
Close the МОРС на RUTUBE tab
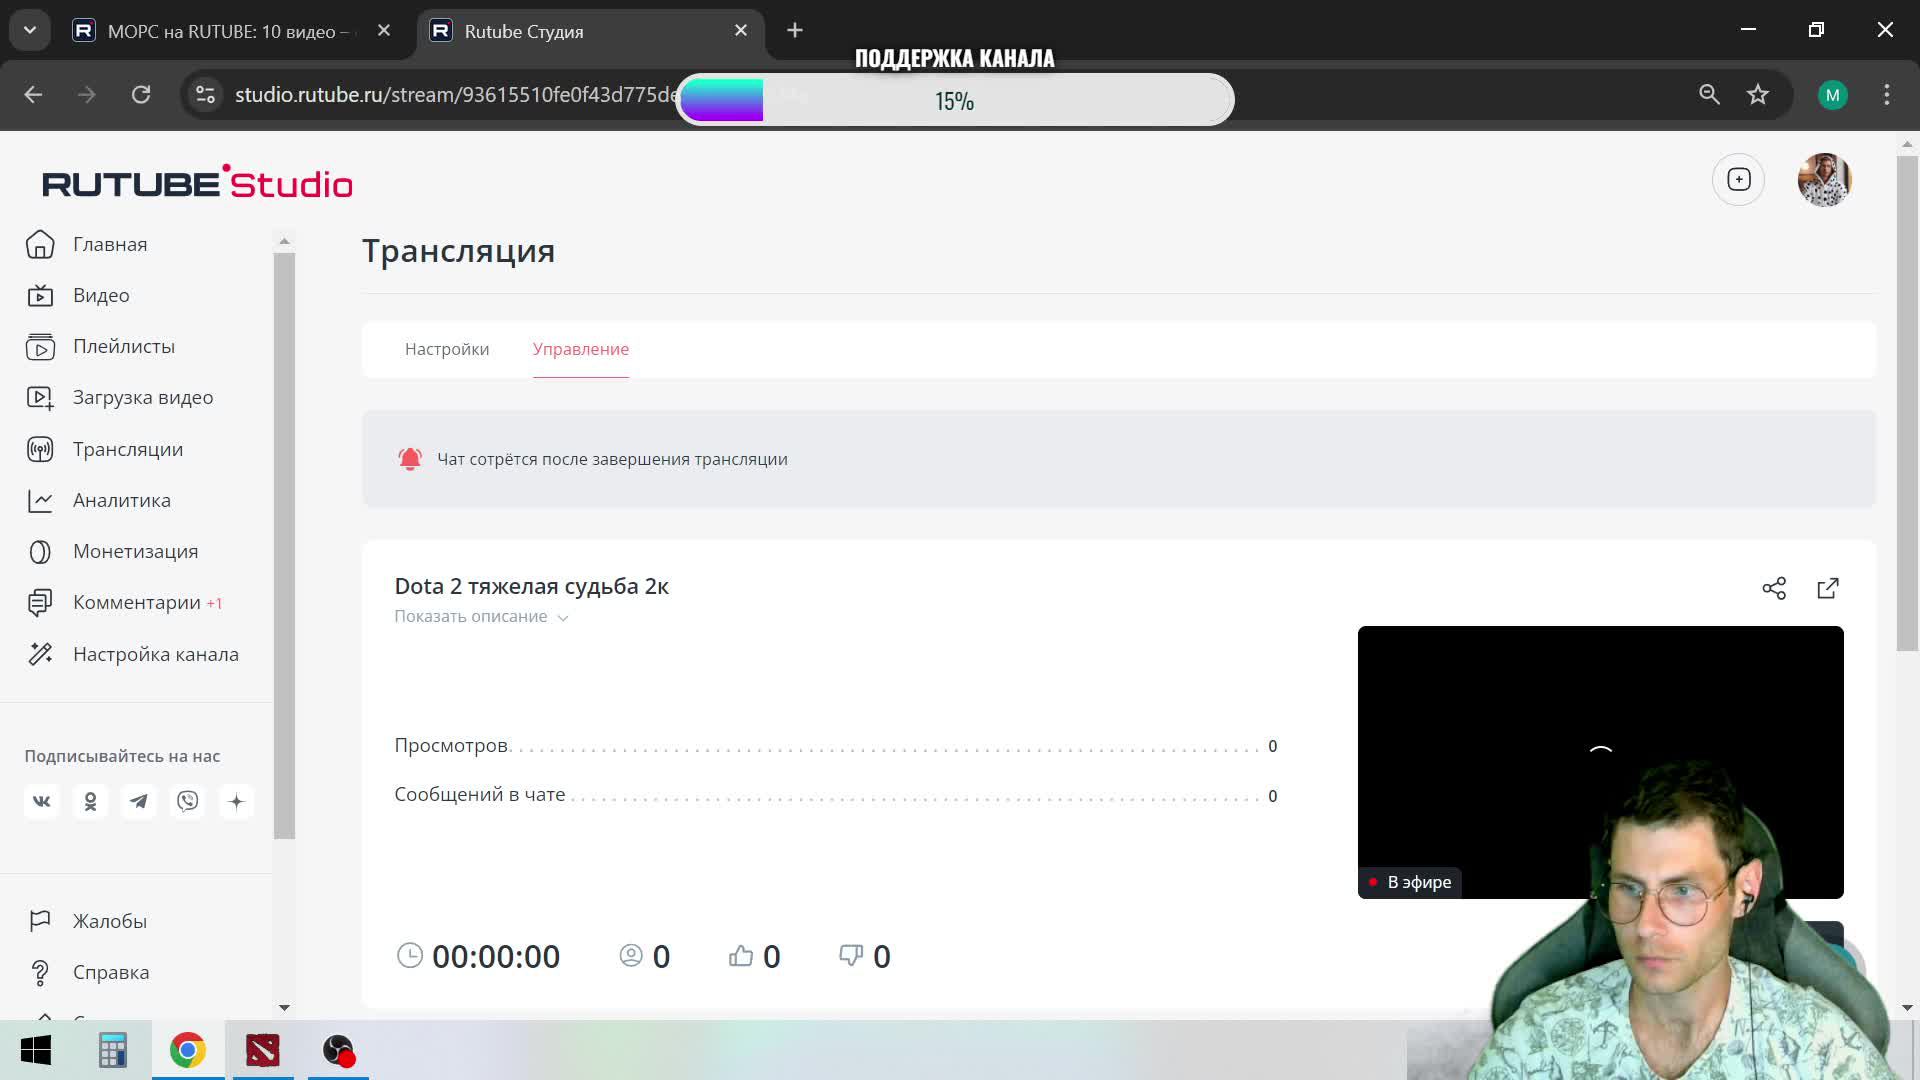[x=384, y=30]
